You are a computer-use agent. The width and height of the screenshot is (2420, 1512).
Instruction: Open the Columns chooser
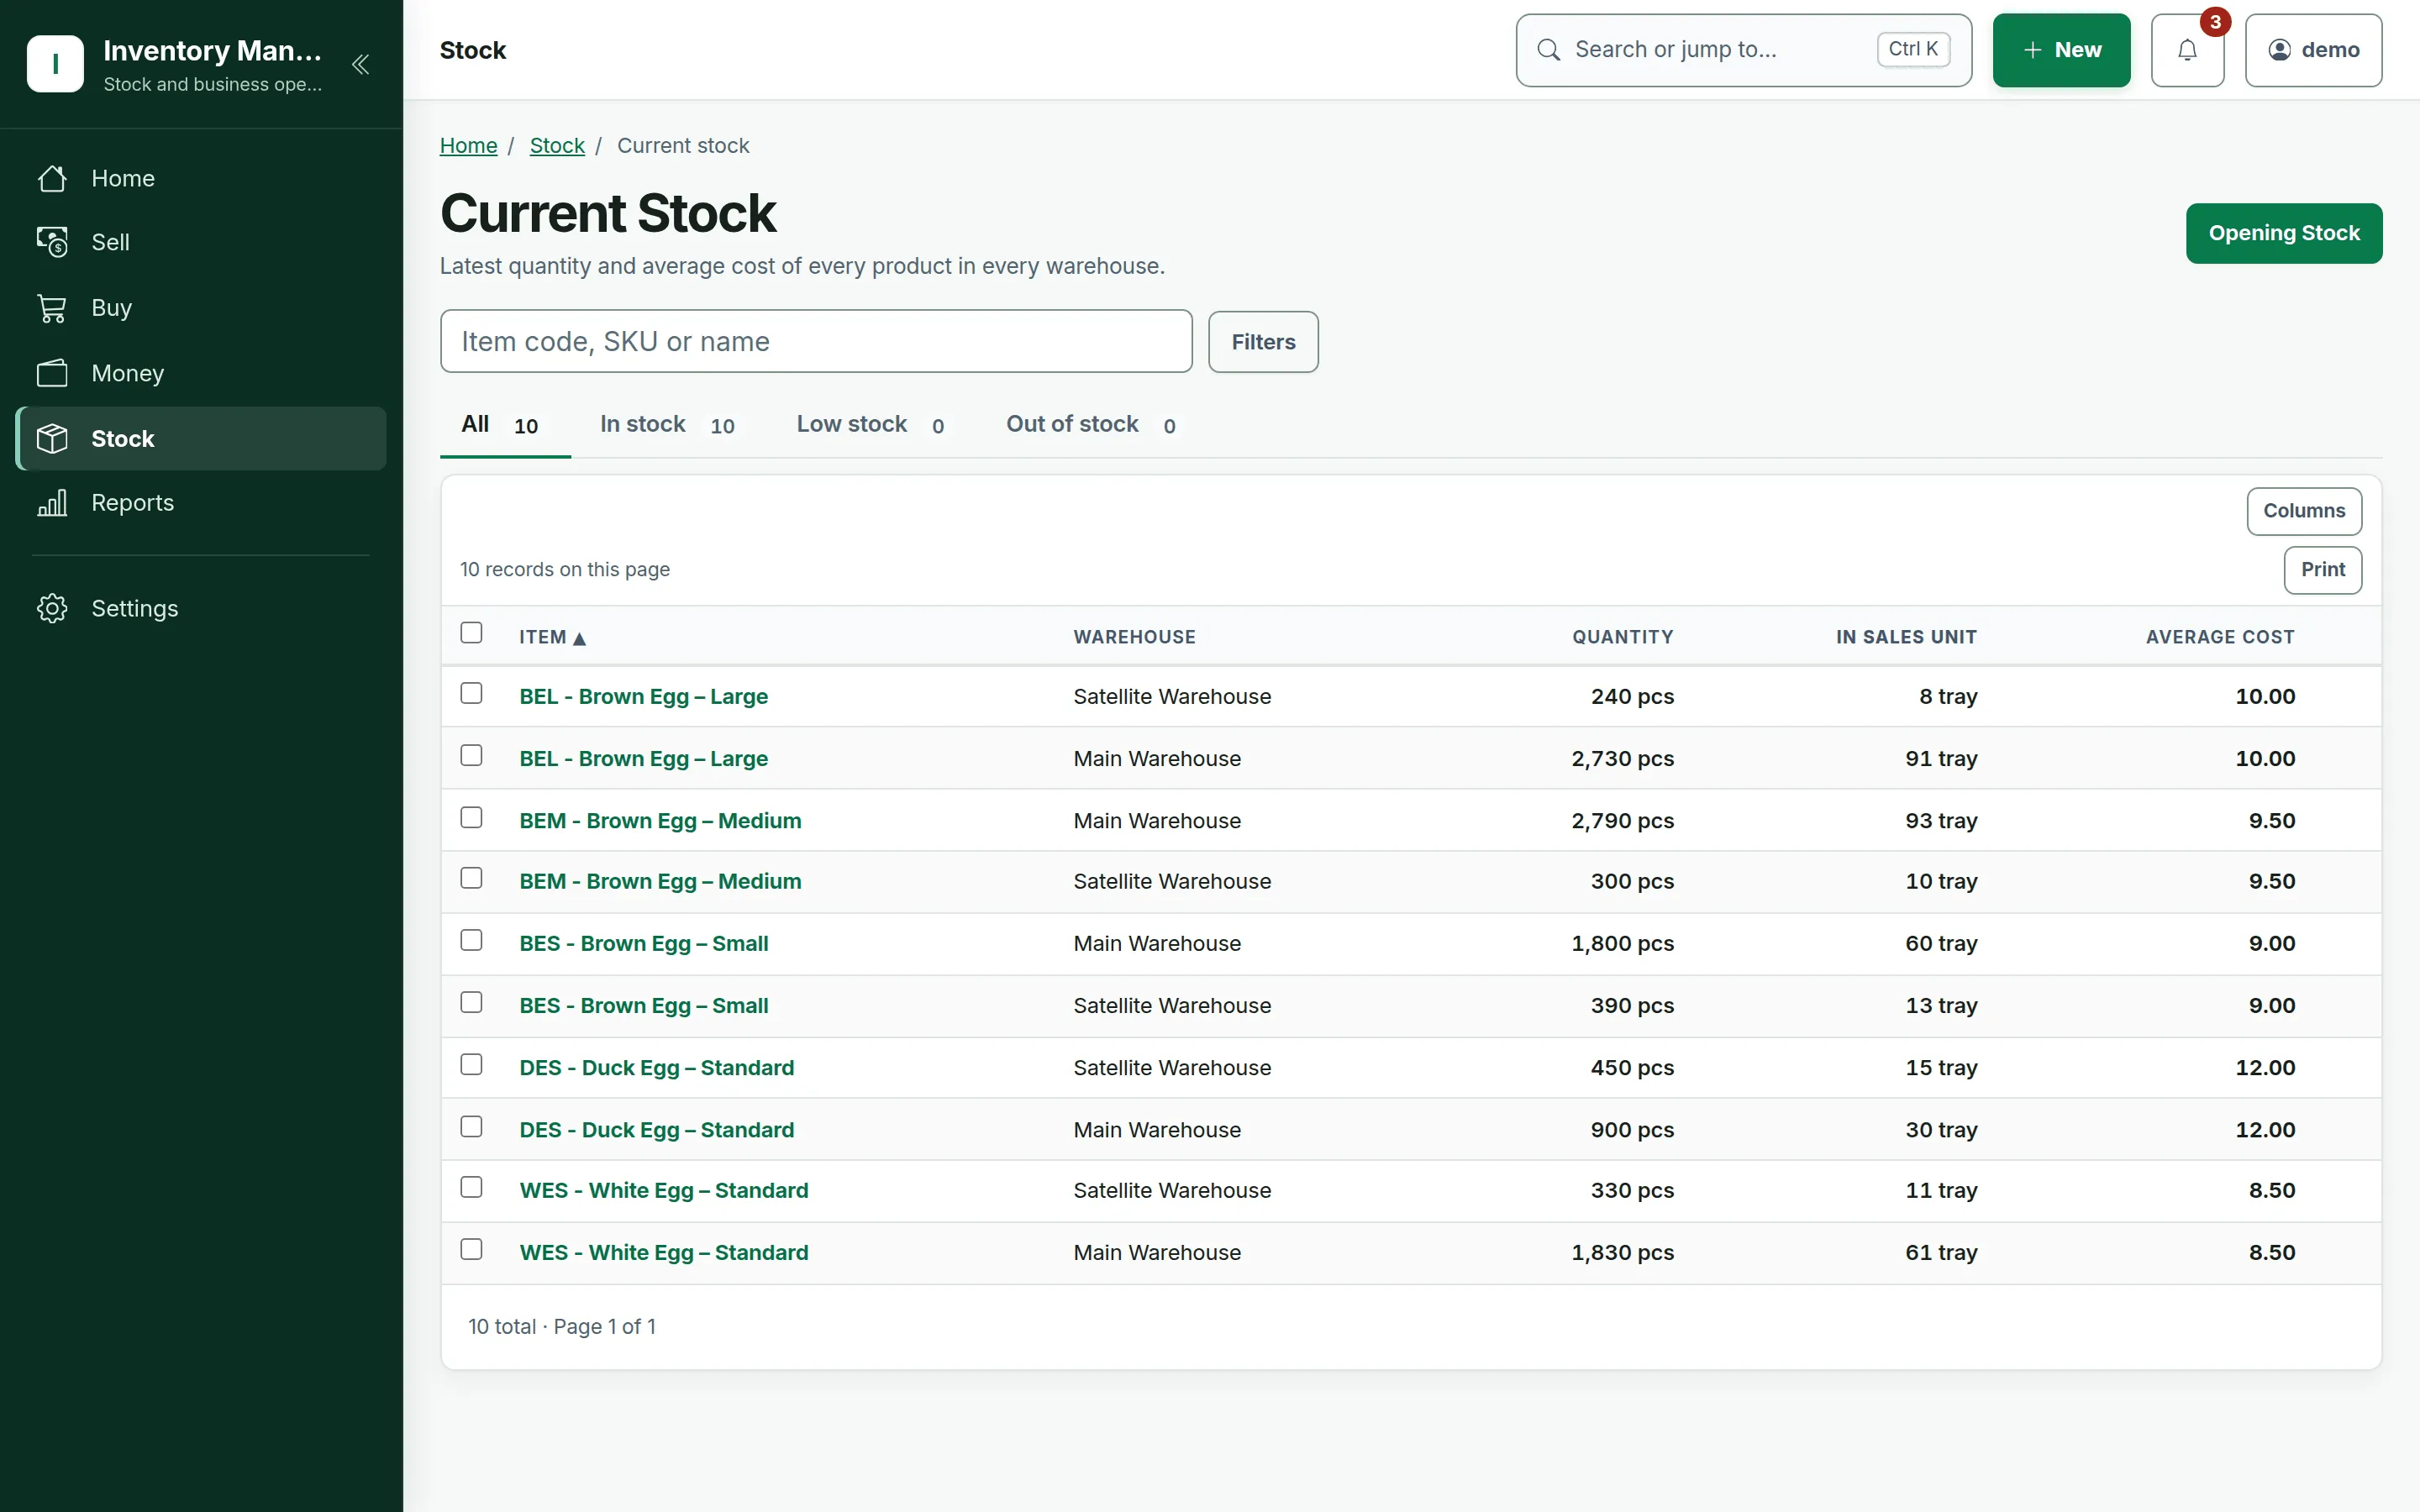click(x=2304, y=511)
